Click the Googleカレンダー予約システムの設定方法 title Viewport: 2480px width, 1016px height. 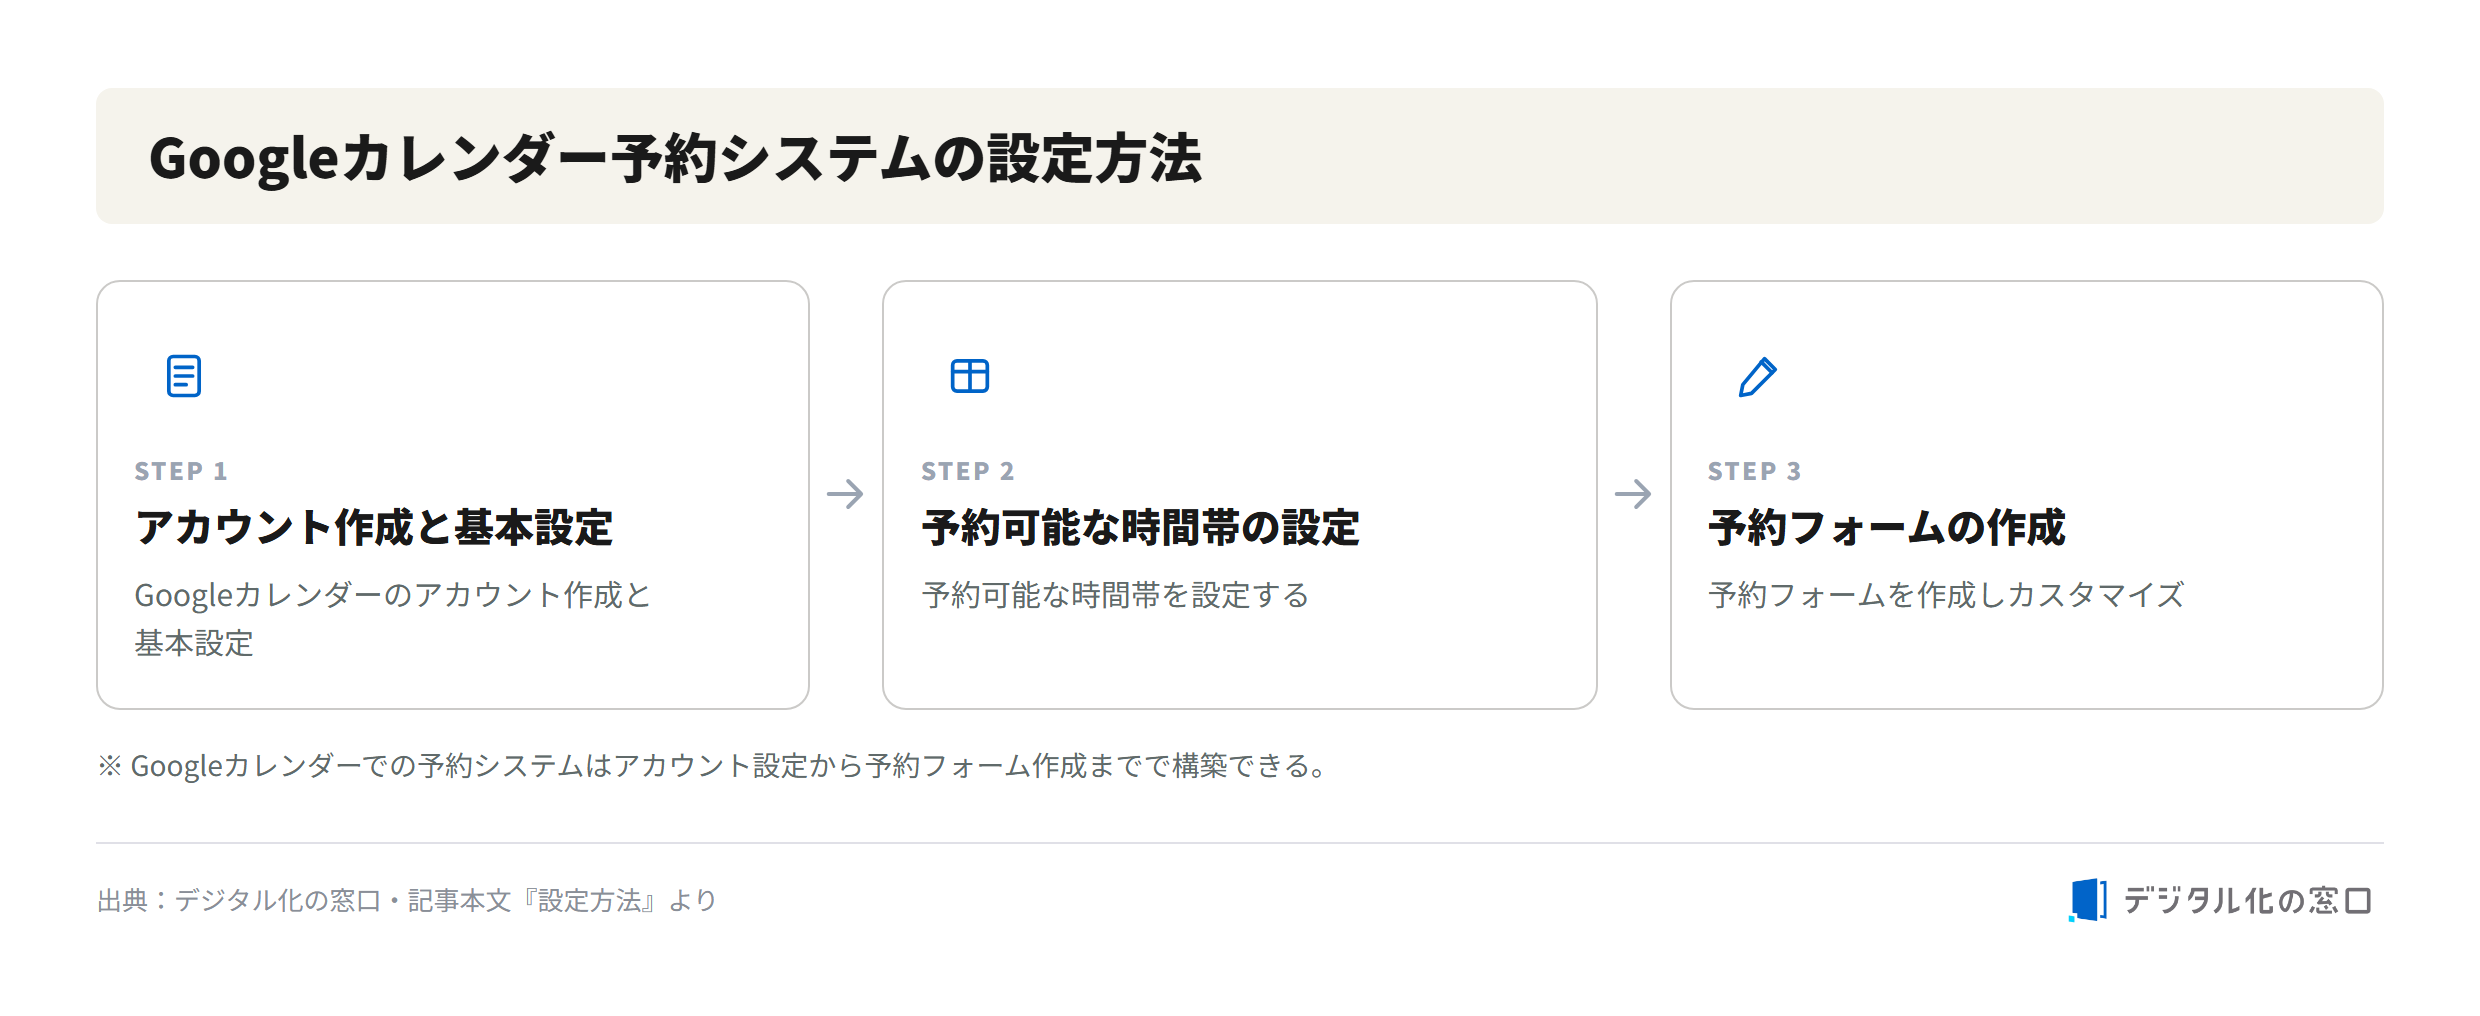tap(675, 158)
